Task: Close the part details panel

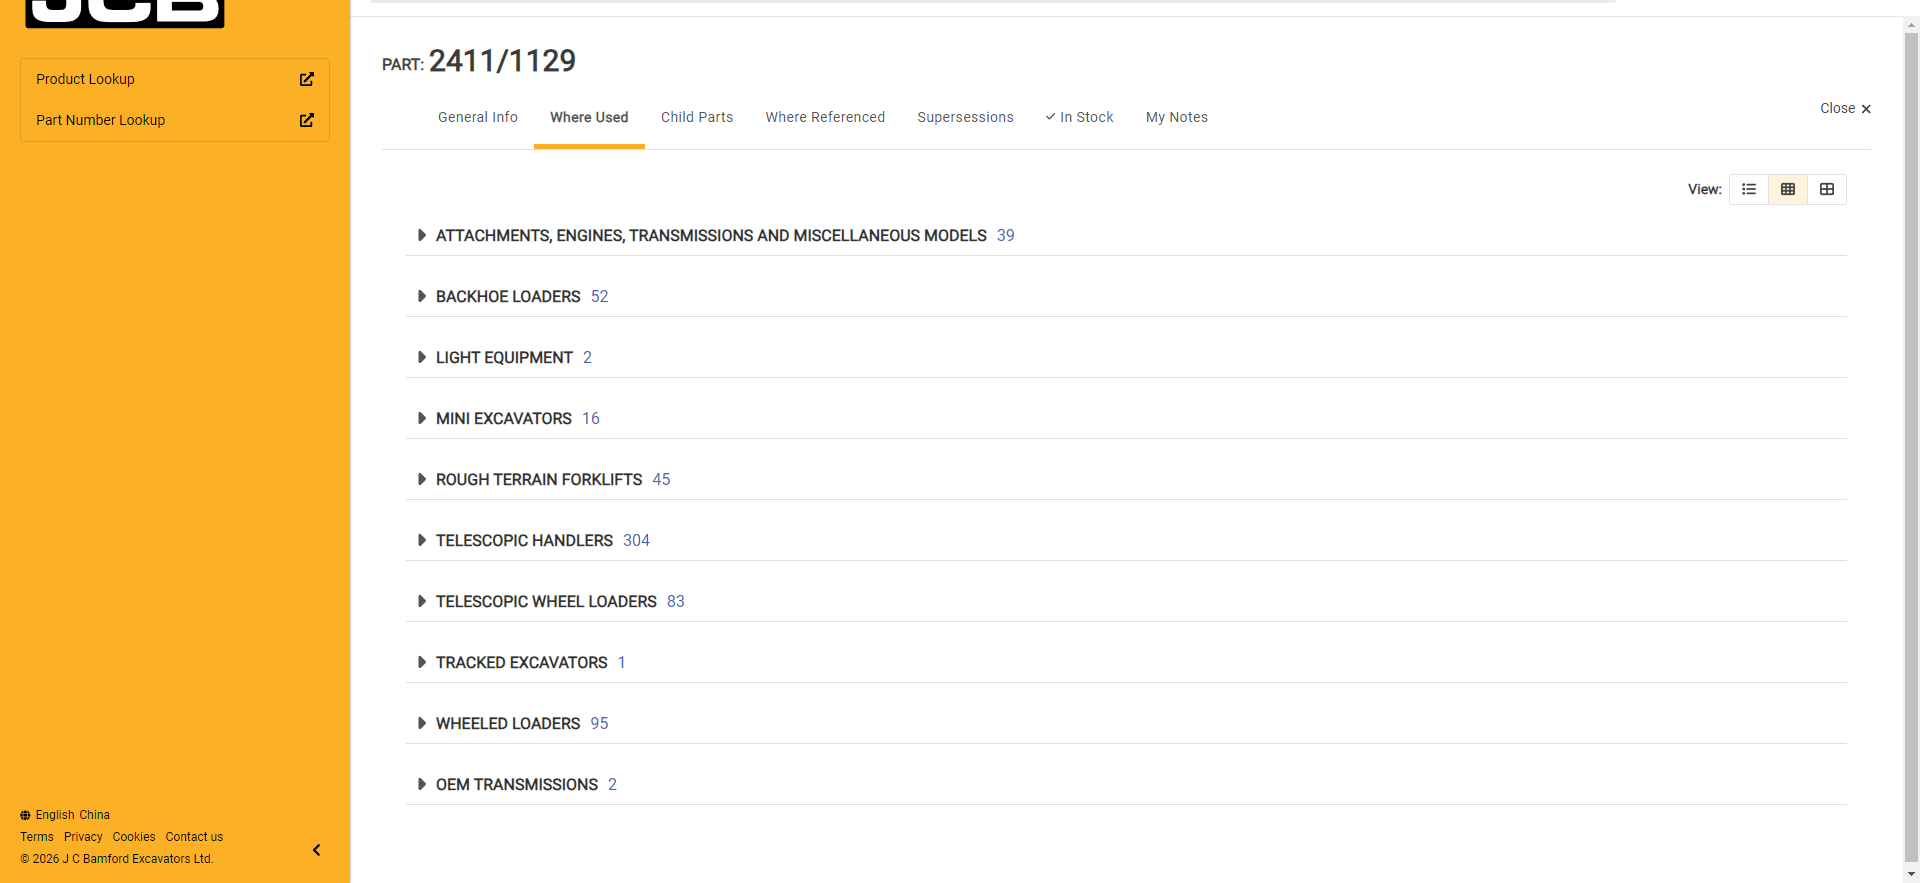Action: pyautogui.click(x=1844, y=108)
